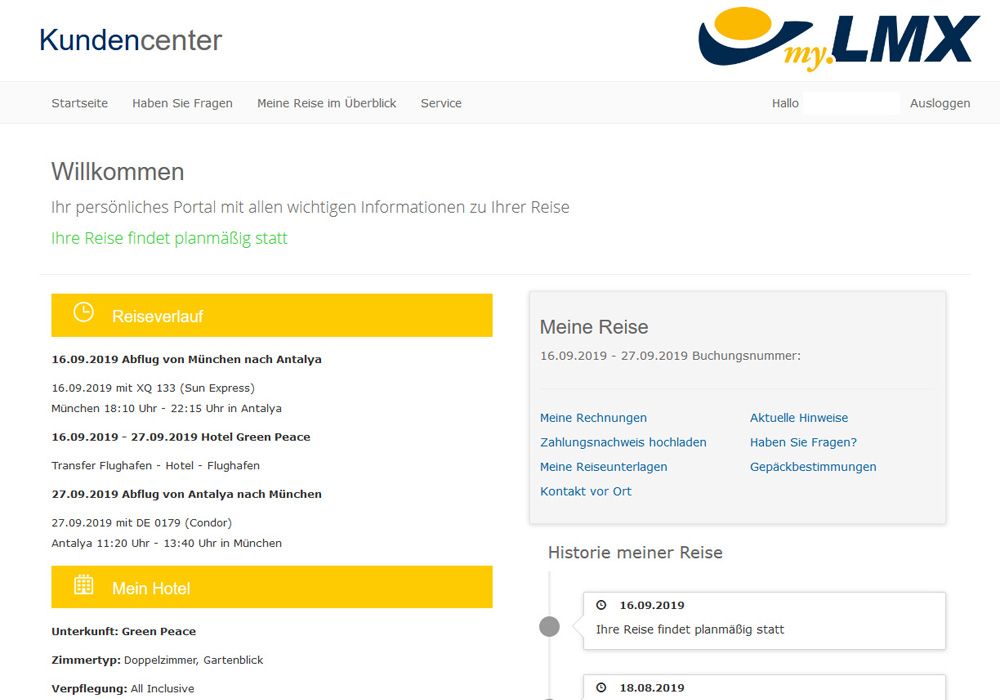Select the gray timeline marker dot
This screenshot has width=1000, height=700.
tap(549, 627)
